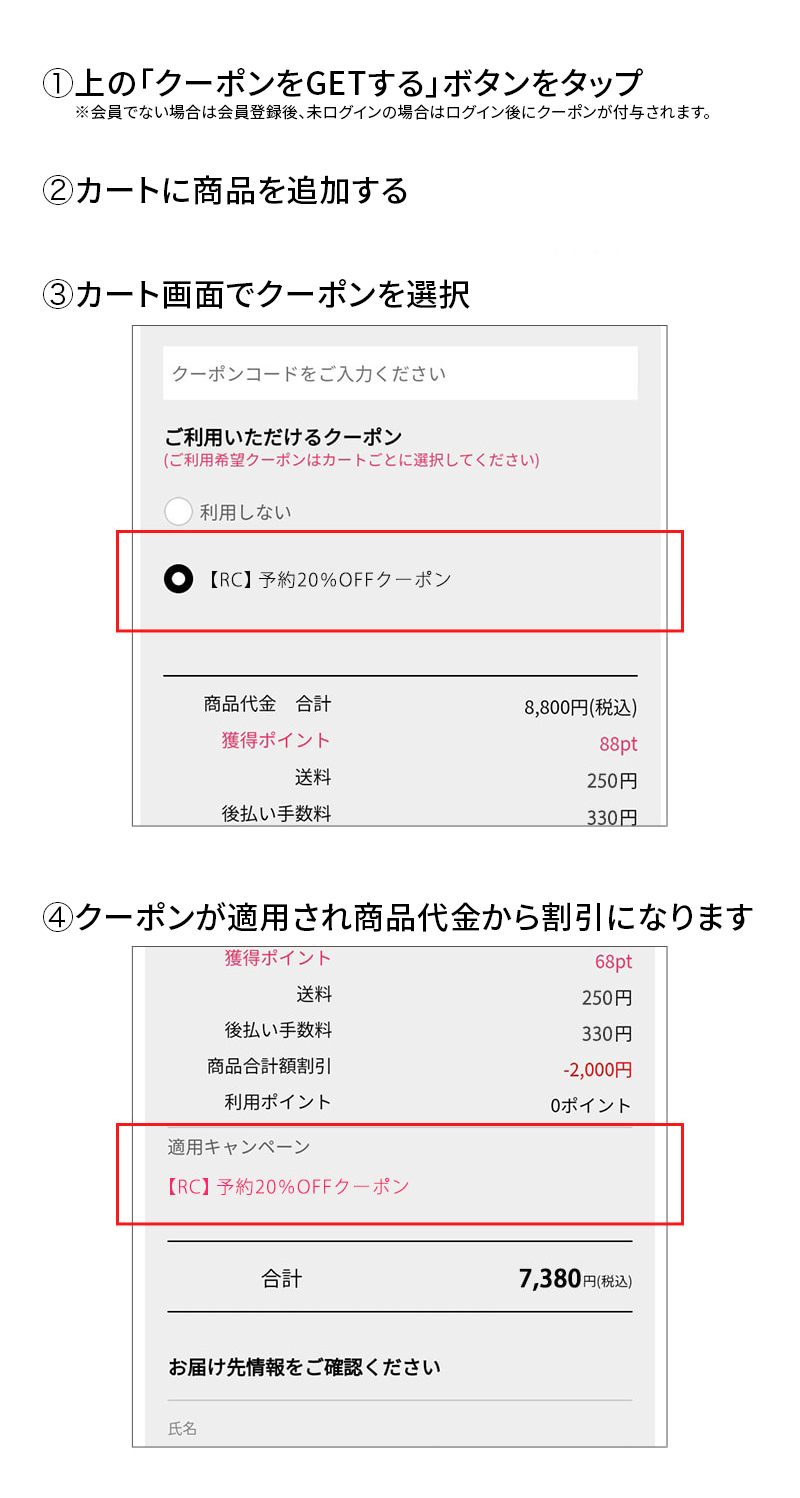Click the pink applied 【RC】予約20%OFFクーポン text

tap(286, 1187)
